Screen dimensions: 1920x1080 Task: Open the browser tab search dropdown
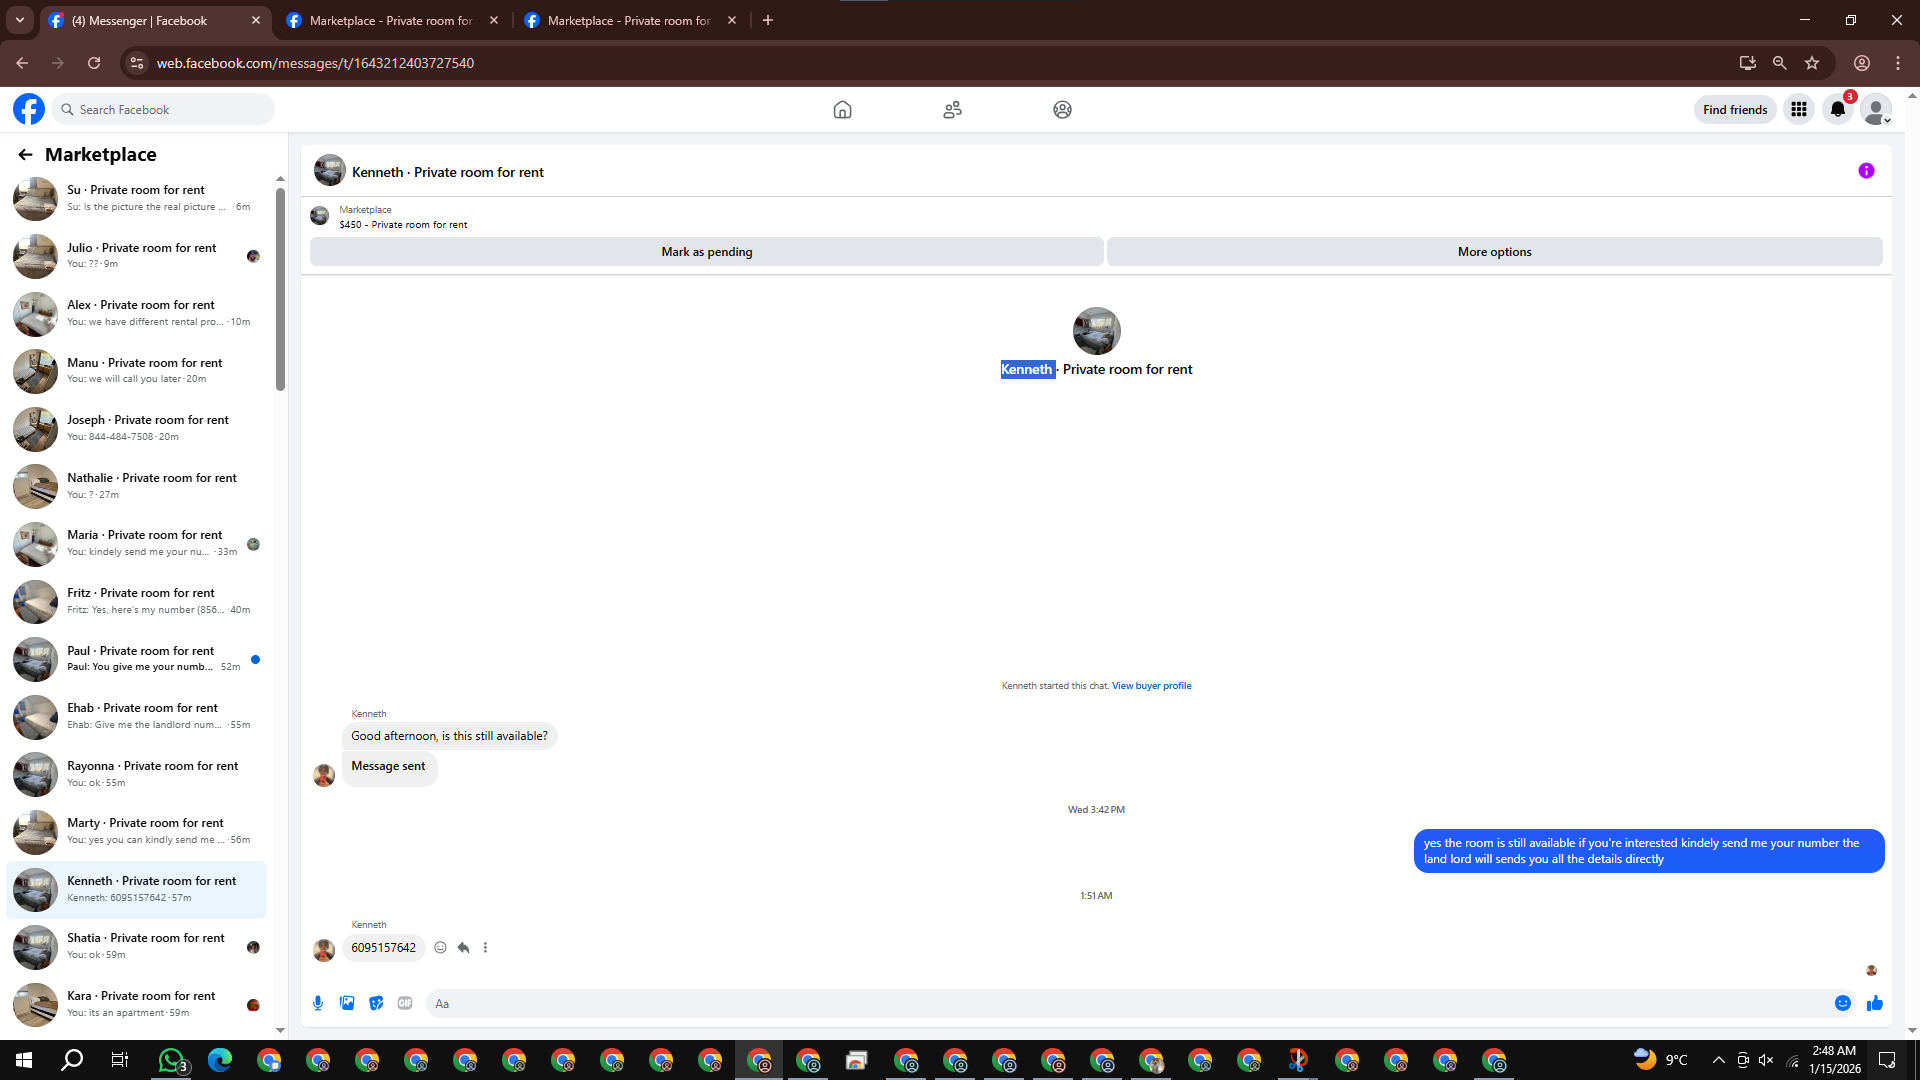[19, 20]
